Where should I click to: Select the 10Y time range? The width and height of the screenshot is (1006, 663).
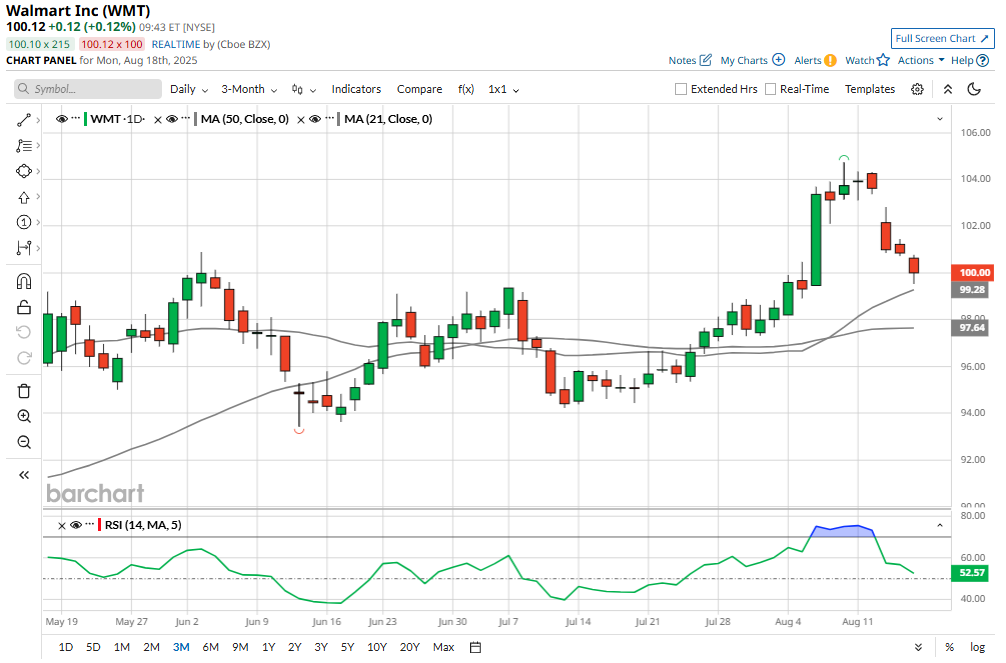377,647
